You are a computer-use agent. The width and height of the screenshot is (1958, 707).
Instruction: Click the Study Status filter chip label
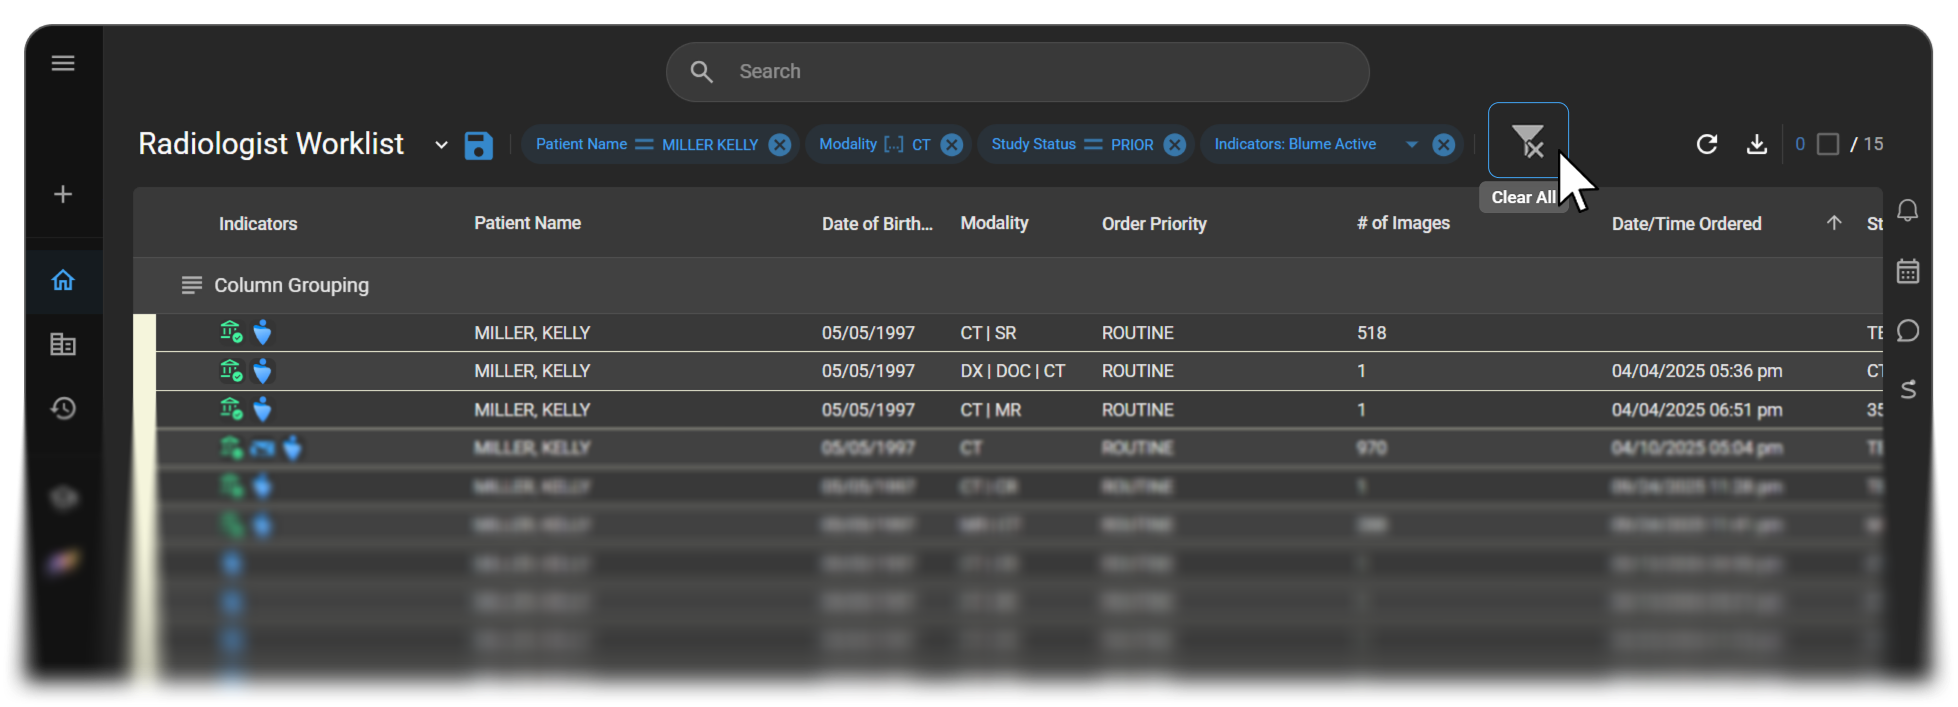pyautogui.click(x=1033, y=144)
